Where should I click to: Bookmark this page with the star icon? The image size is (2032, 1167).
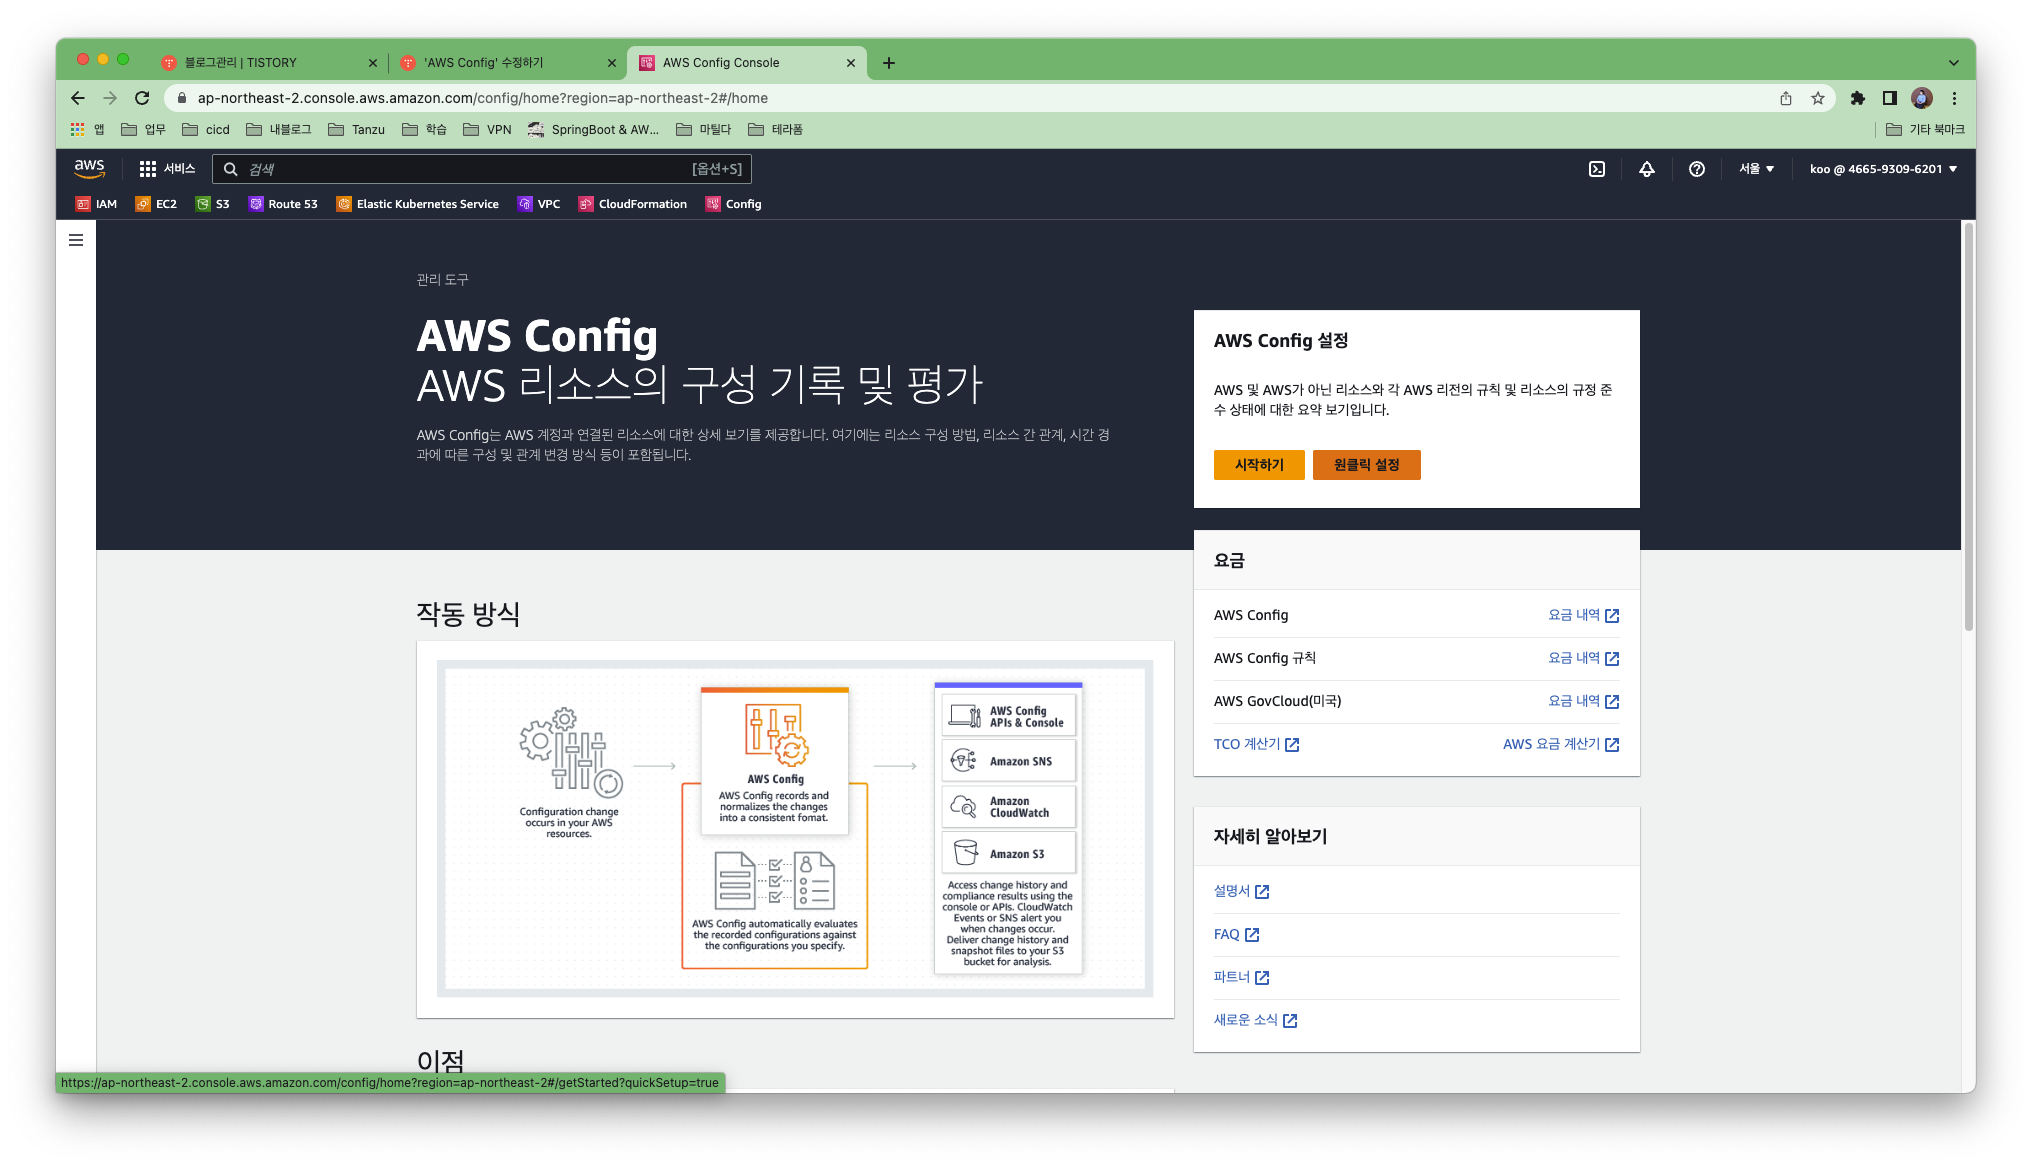pos(1818,98)
